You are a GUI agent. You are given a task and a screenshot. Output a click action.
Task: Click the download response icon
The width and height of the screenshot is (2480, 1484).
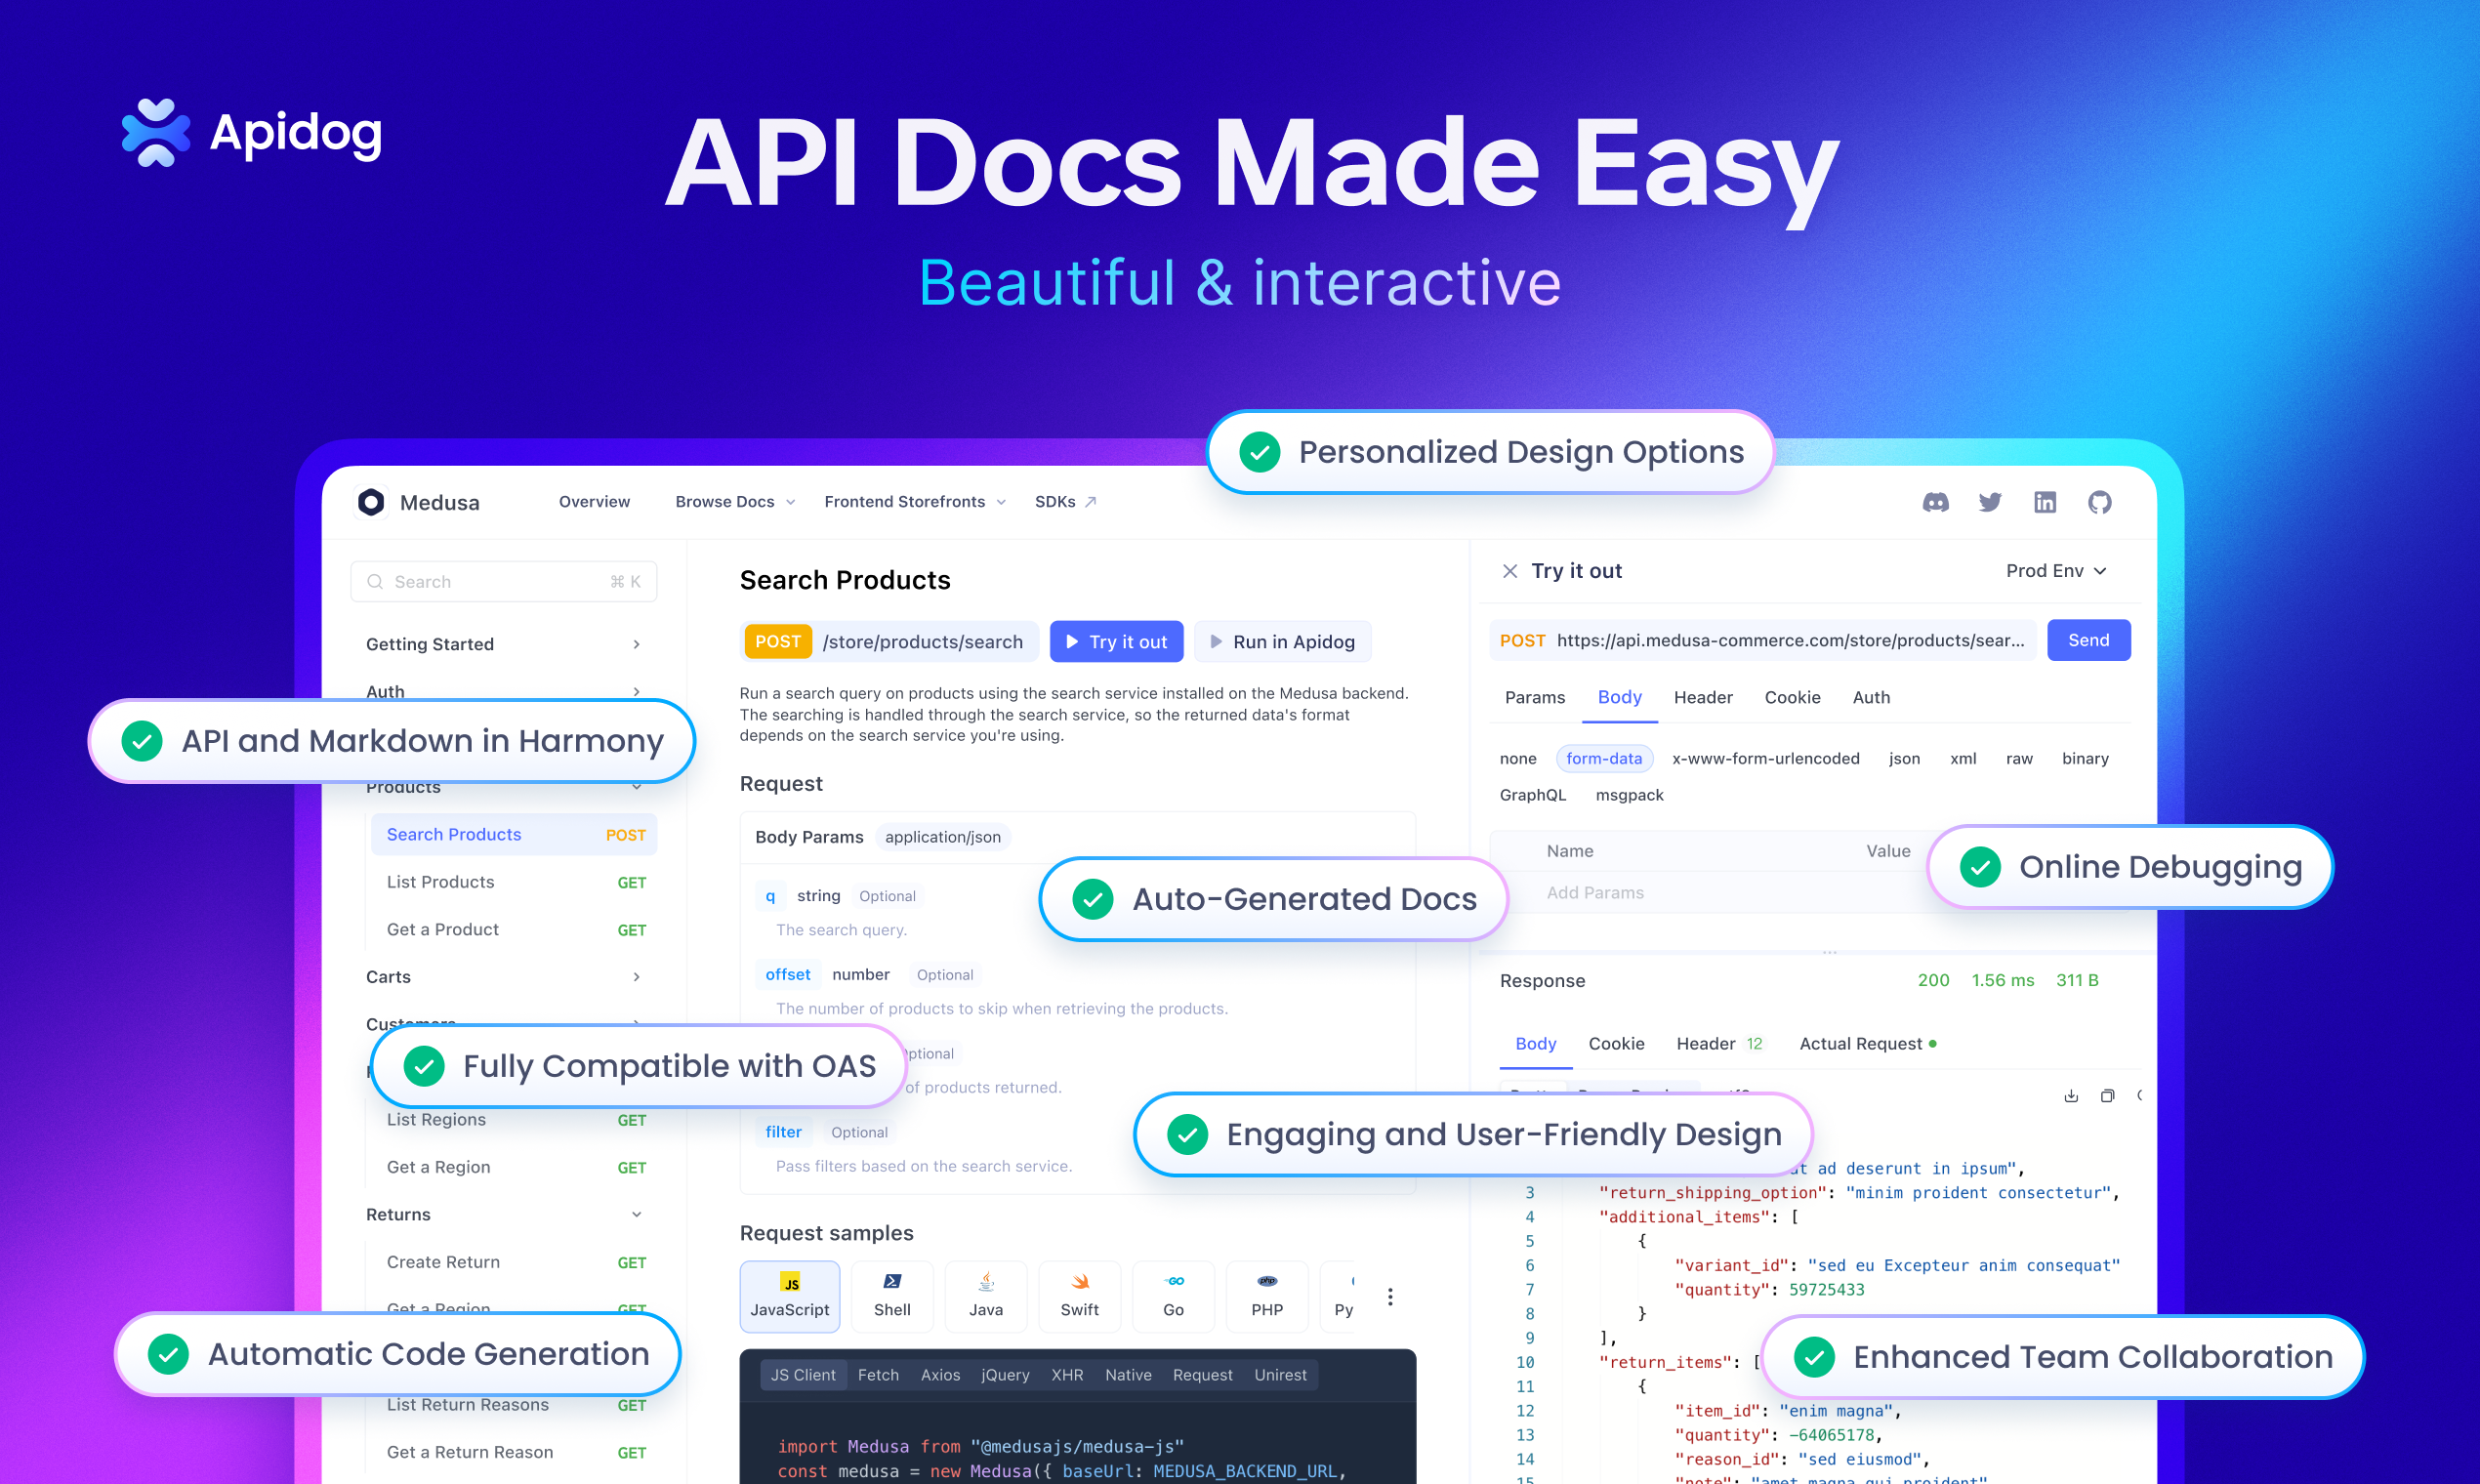click(2071, 1096)
